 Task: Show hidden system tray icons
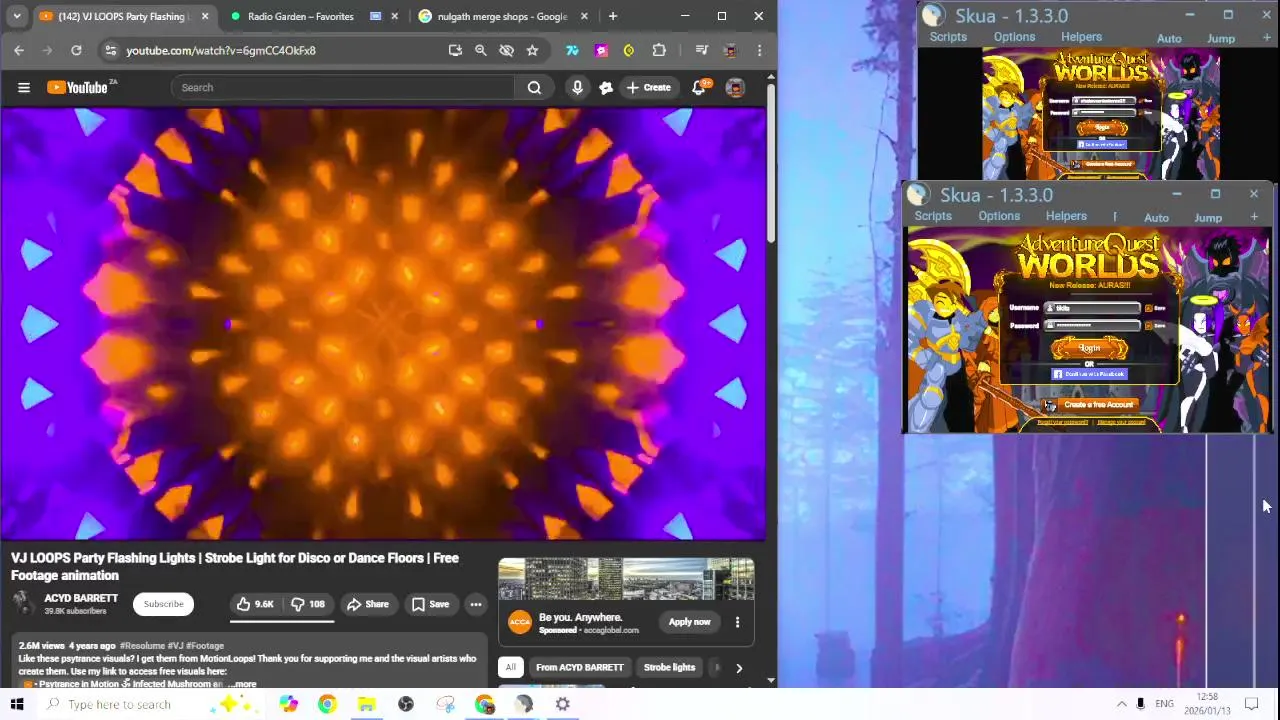1121,704
